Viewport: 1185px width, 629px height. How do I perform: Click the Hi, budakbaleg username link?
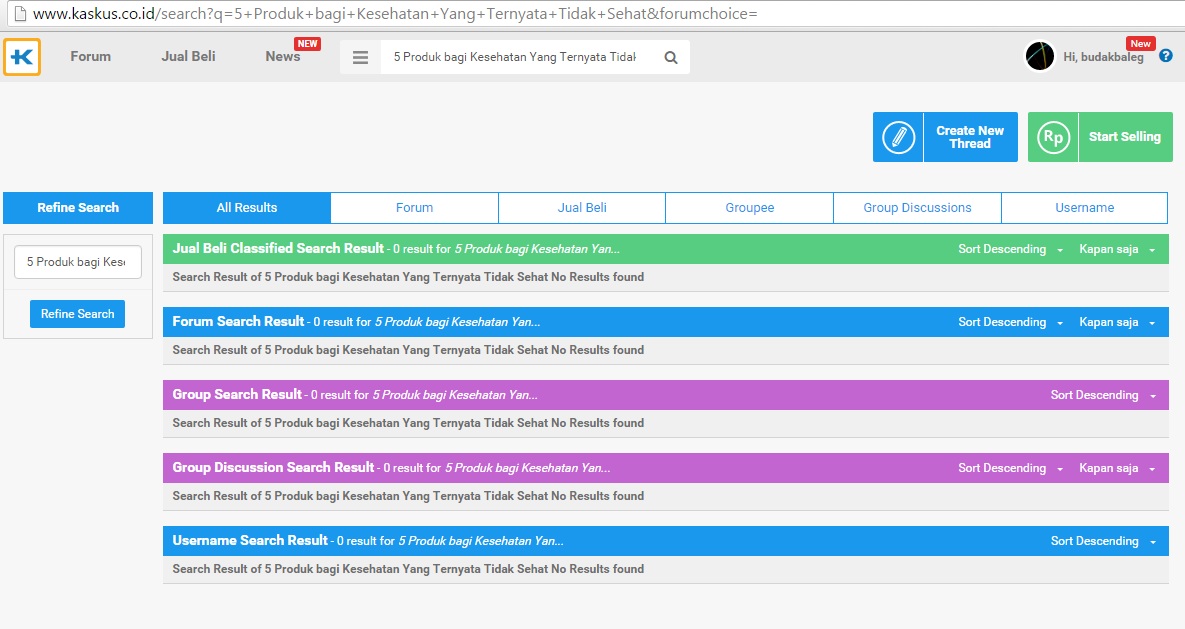(x=1103, y=57)
